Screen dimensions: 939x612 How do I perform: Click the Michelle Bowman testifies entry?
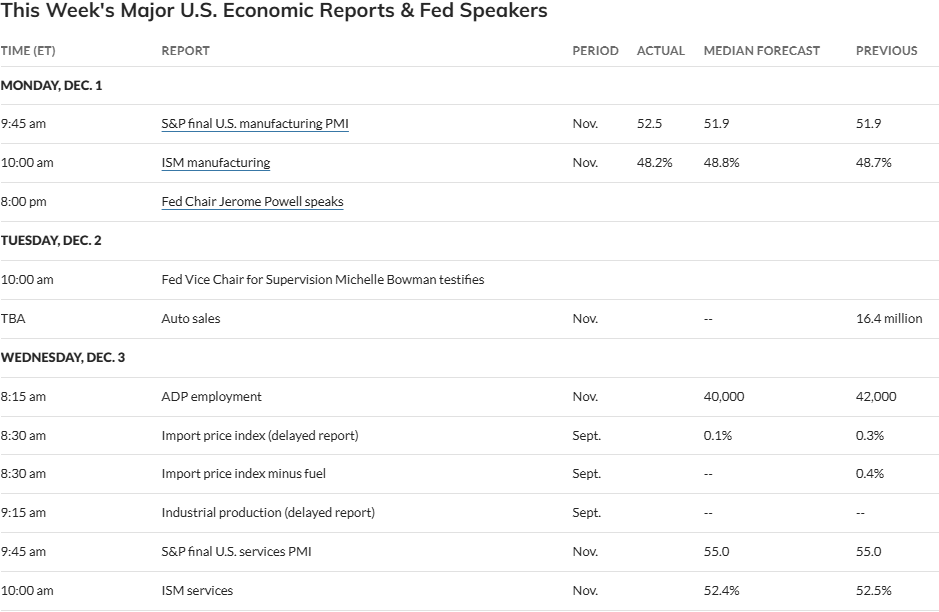[322, 280]
